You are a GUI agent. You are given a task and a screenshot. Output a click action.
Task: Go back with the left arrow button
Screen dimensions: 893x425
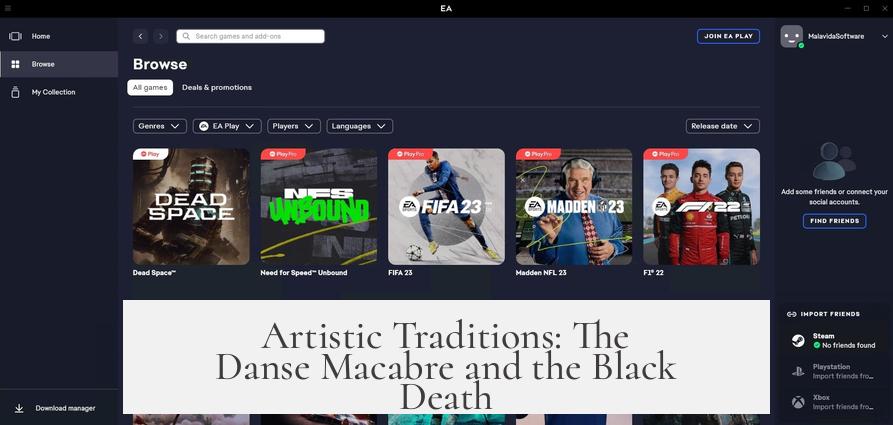coord(141,36)
